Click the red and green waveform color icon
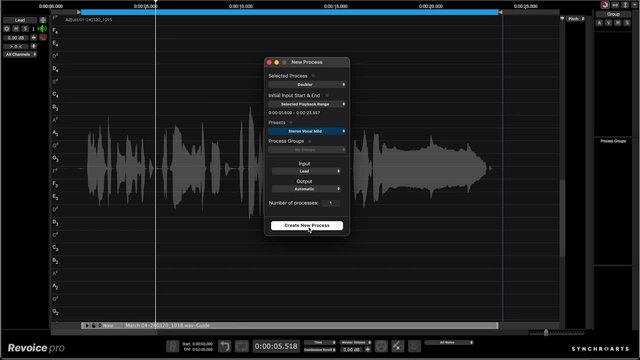 [43, 38]
